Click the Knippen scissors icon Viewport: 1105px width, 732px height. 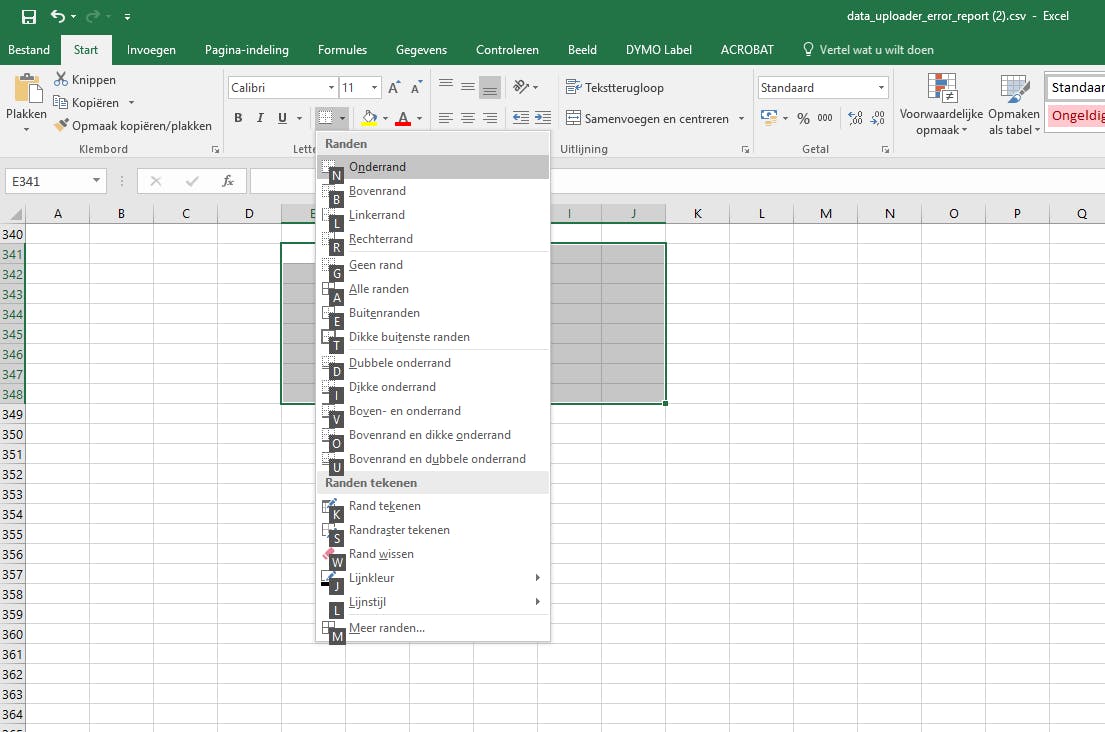63,79
